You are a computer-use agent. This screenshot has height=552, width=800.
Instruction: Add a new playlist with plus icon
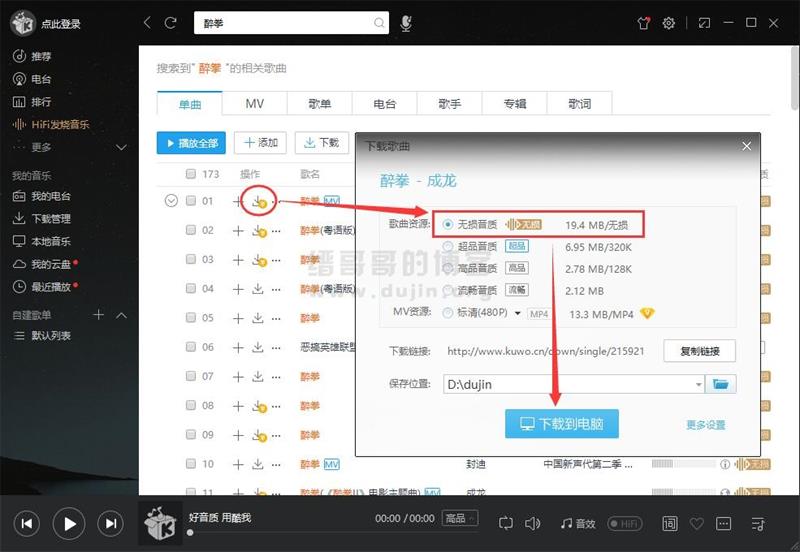pos(99,315)
